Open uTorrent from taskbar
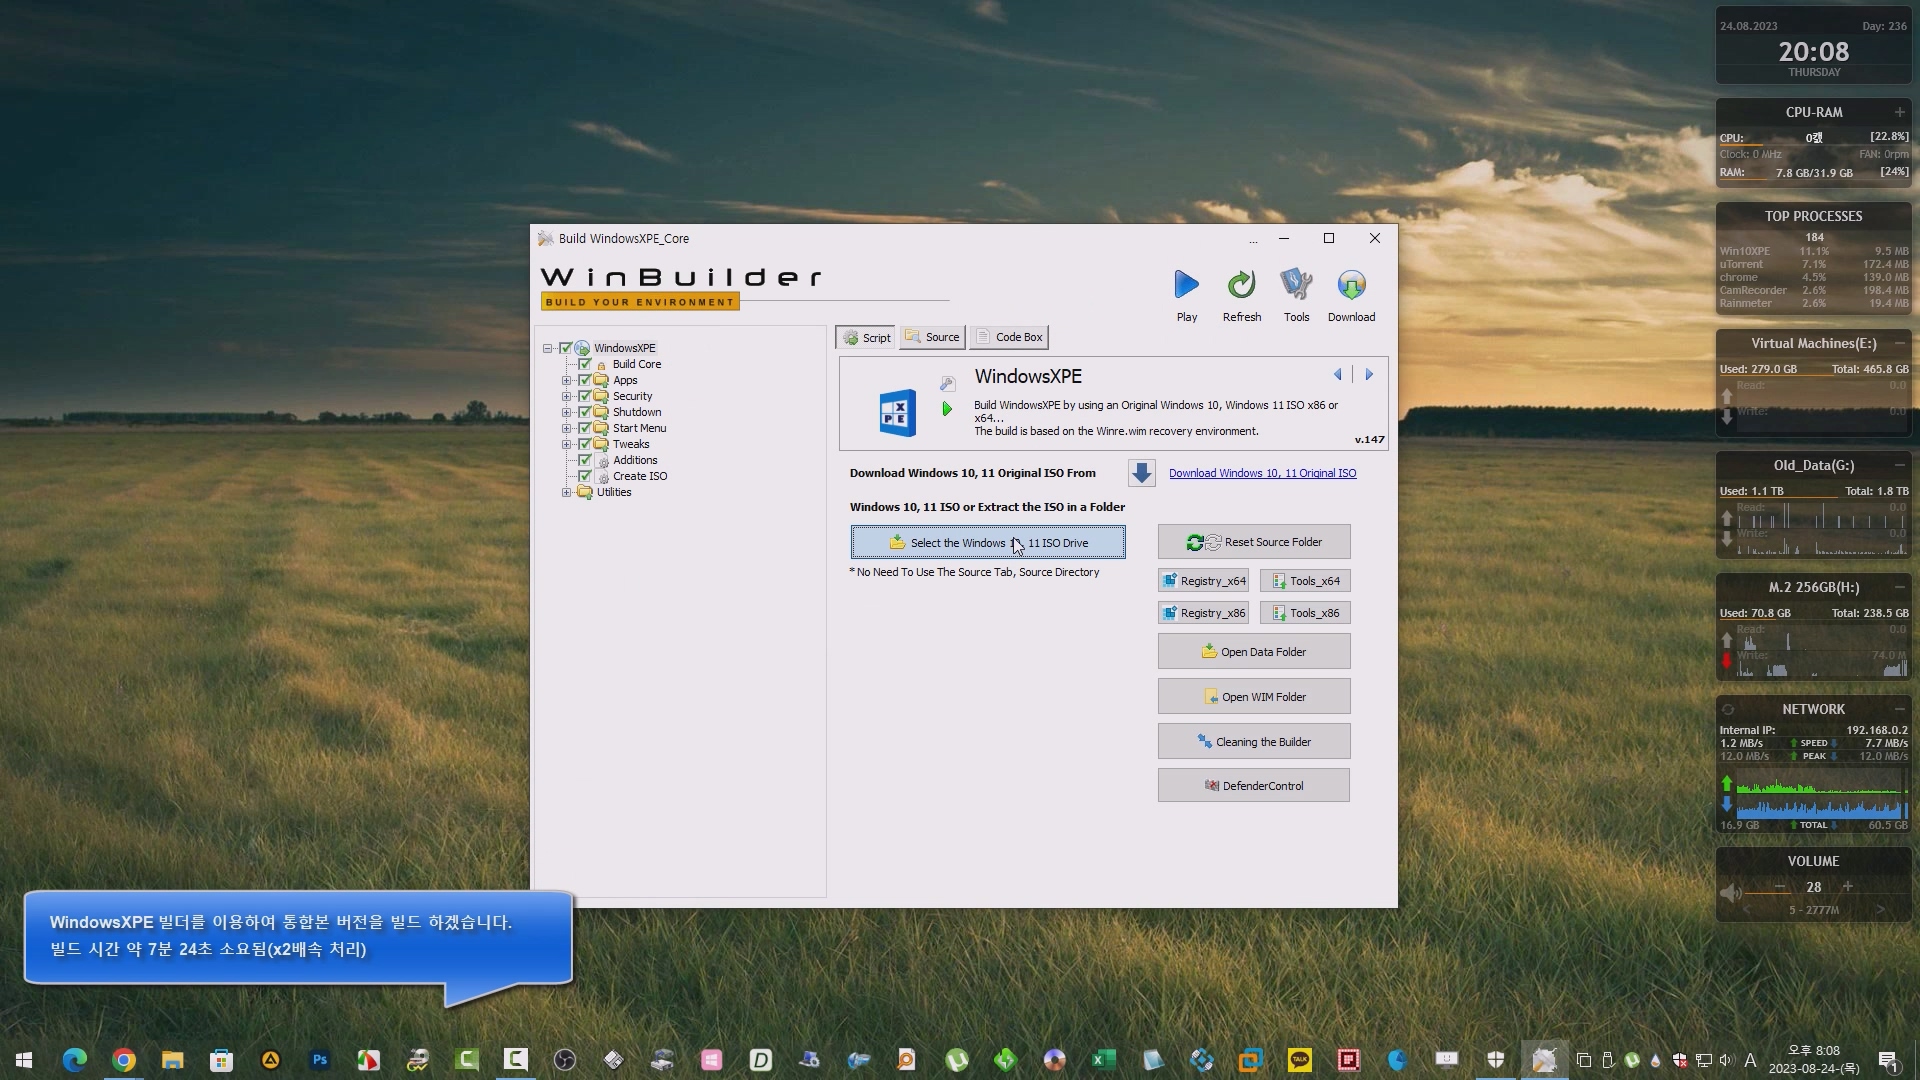The width and height of the screenshot is (1920, 1080). coord(956,1060)
